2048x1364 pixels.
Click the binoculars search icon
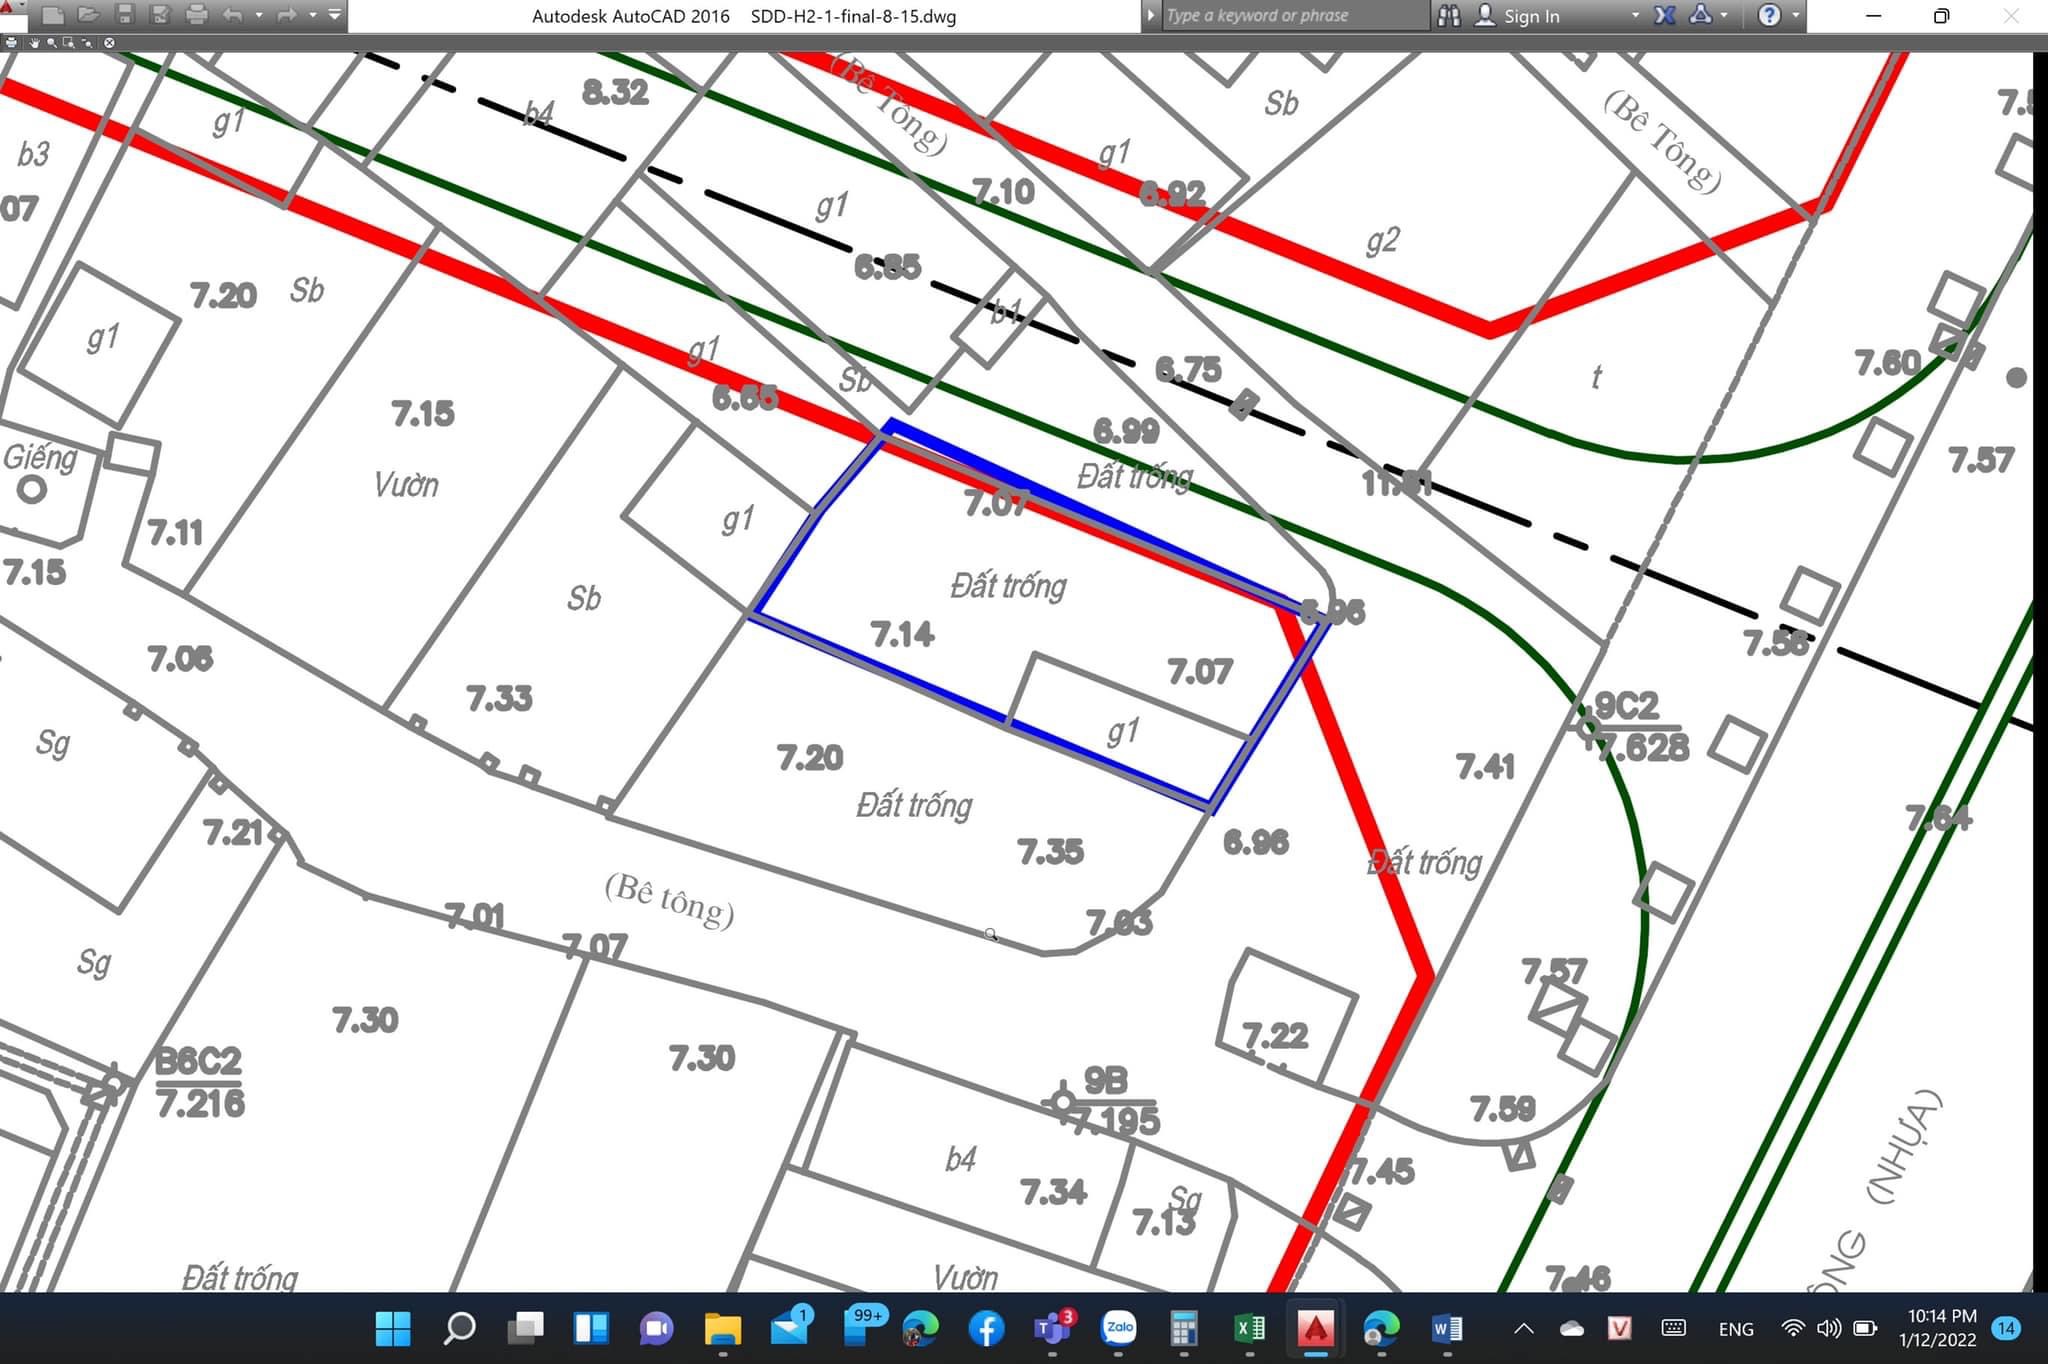[1449, 15]
